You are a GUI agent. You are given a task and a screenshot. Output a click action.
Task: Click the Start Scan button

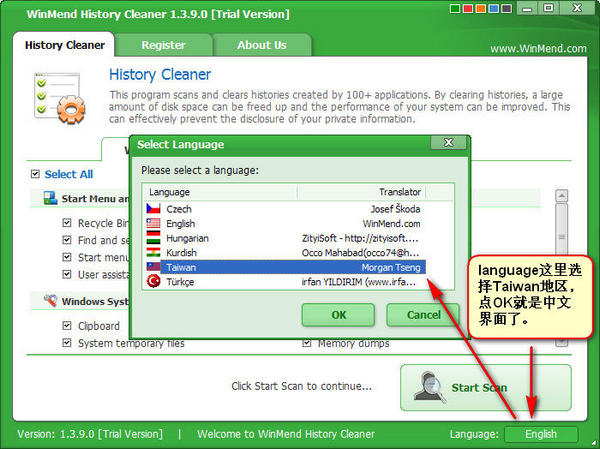(x=486, y=387)
